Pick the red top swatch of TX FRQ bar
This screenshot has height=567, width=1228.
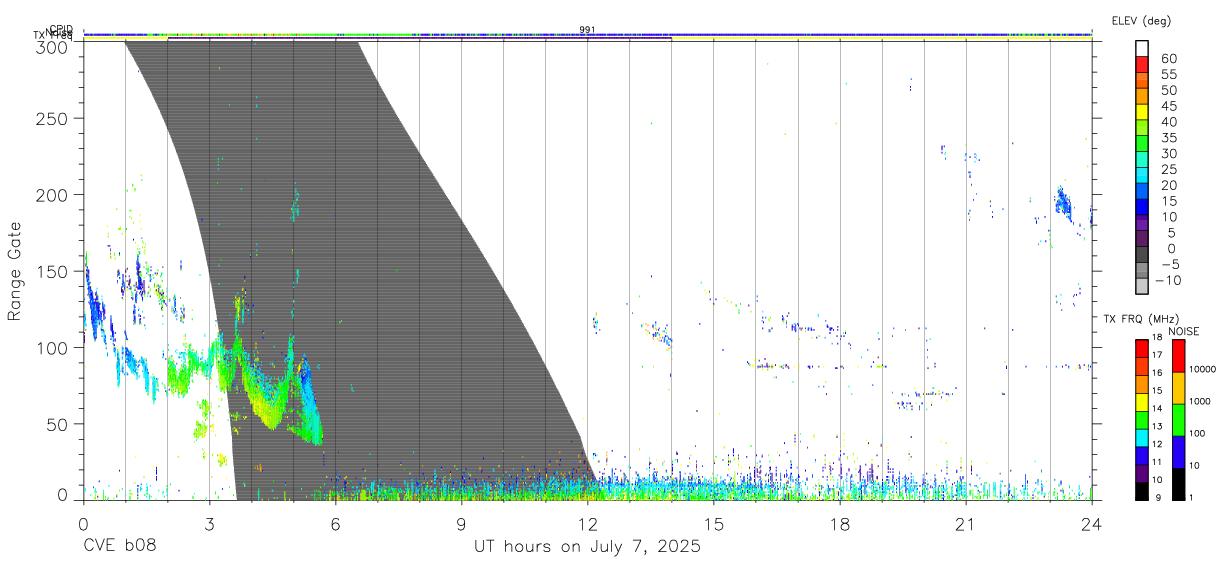1141,349
